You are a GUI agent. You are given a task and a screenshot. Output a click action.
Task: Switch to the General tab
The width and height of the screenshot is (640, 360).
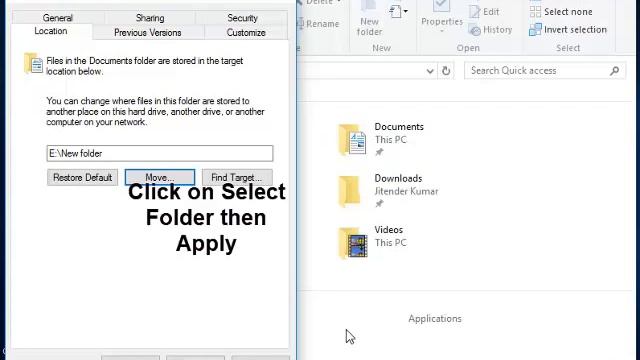pyautogui.click(x=58, y=18)
